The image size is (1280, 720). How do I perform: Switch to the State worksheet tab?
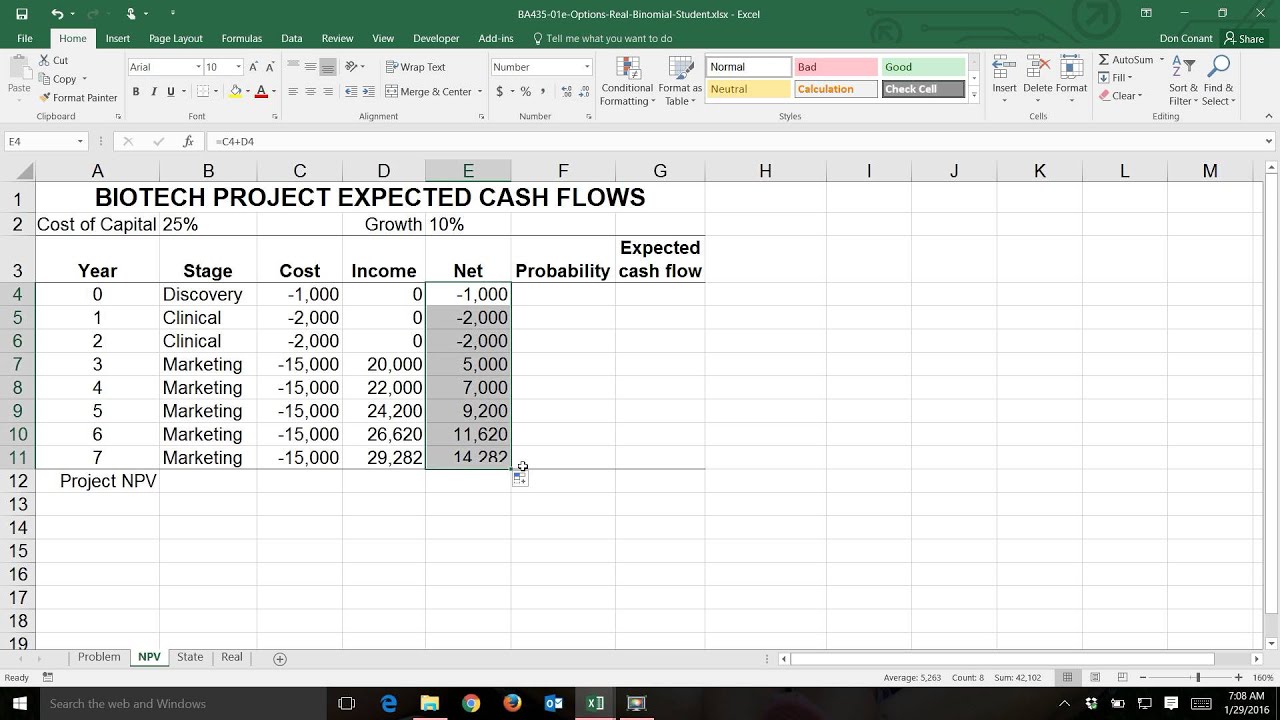coord(190,657)
